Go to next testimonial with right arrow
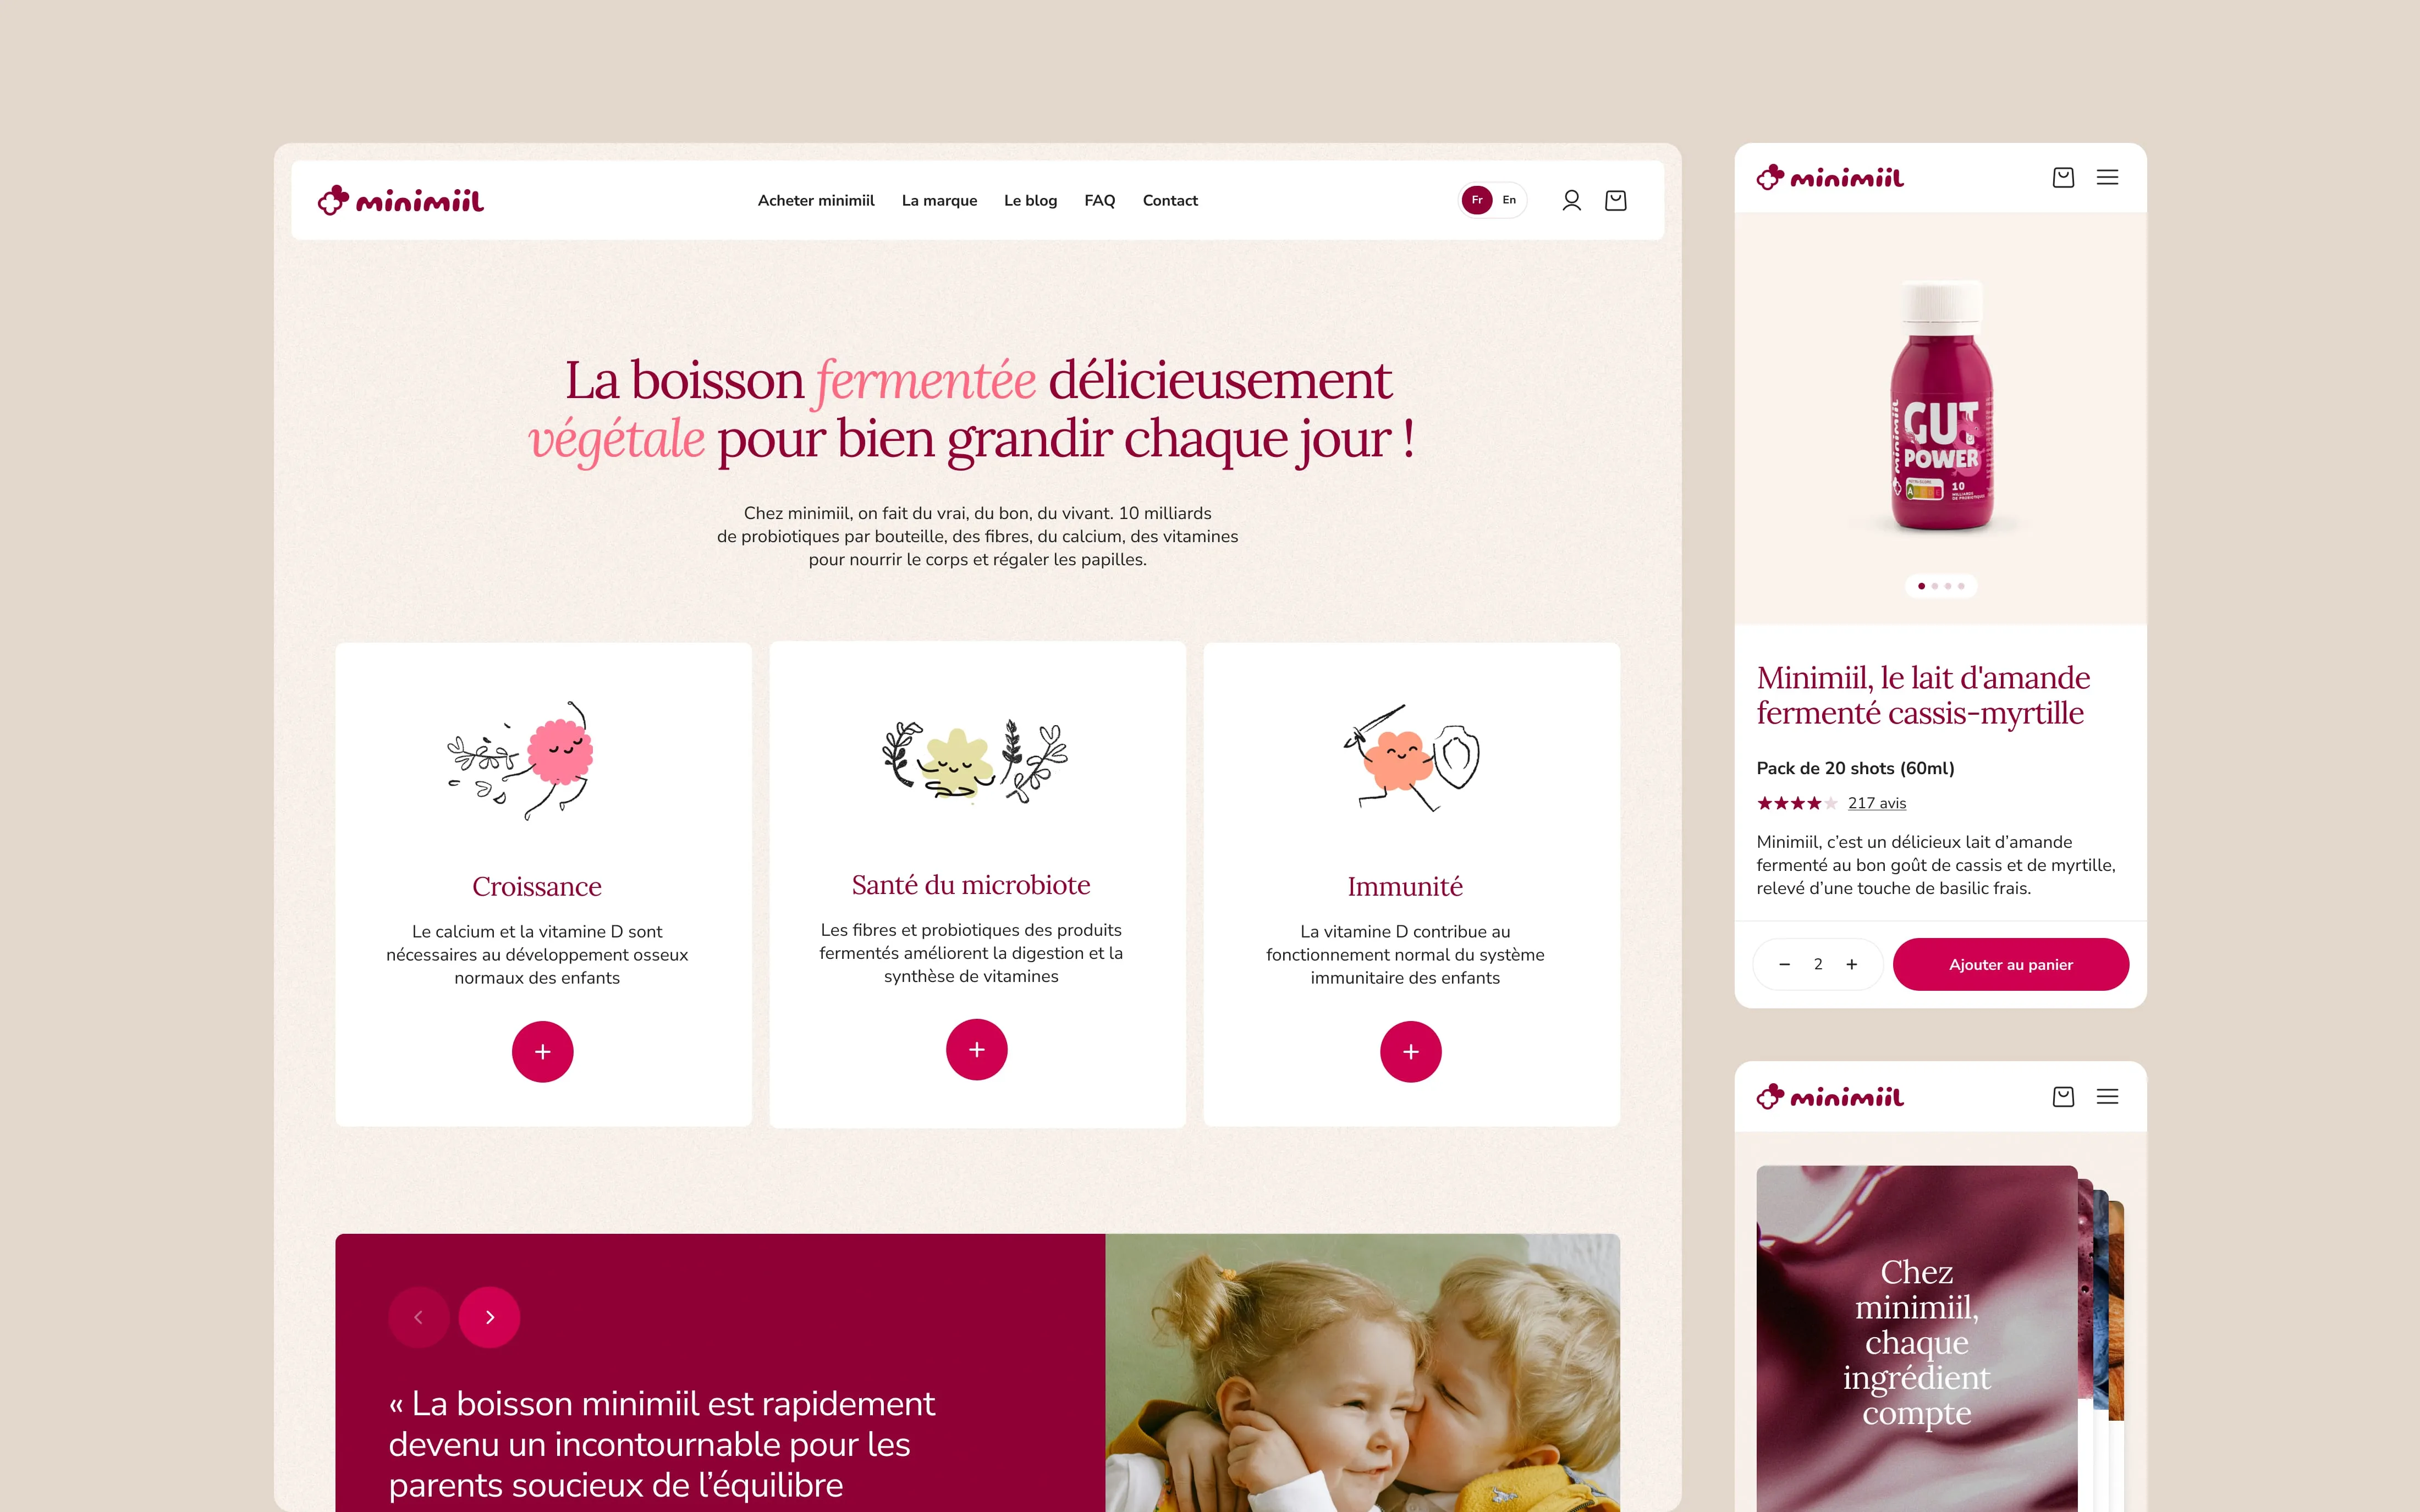Screen dimensions: 2420x1512 [x=489, y=1317]
